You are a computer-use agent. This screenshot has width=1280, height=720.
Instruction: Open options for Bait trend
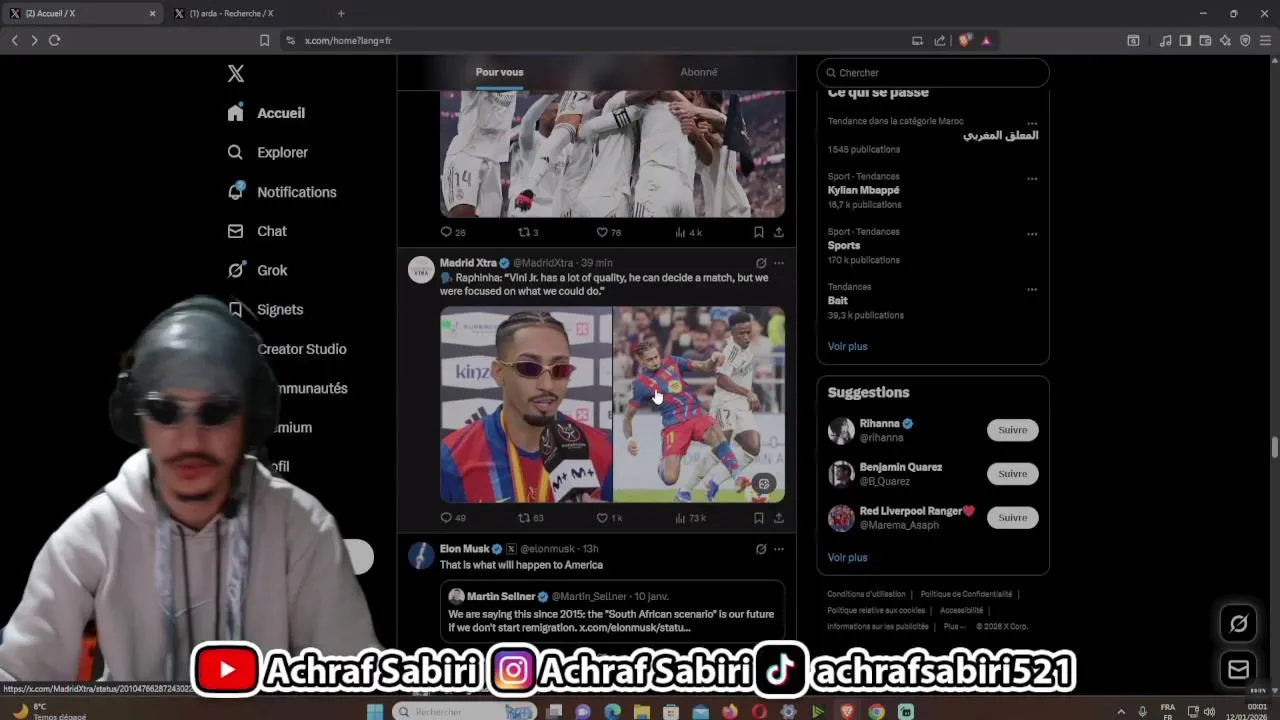click(x=1032, y=289)
